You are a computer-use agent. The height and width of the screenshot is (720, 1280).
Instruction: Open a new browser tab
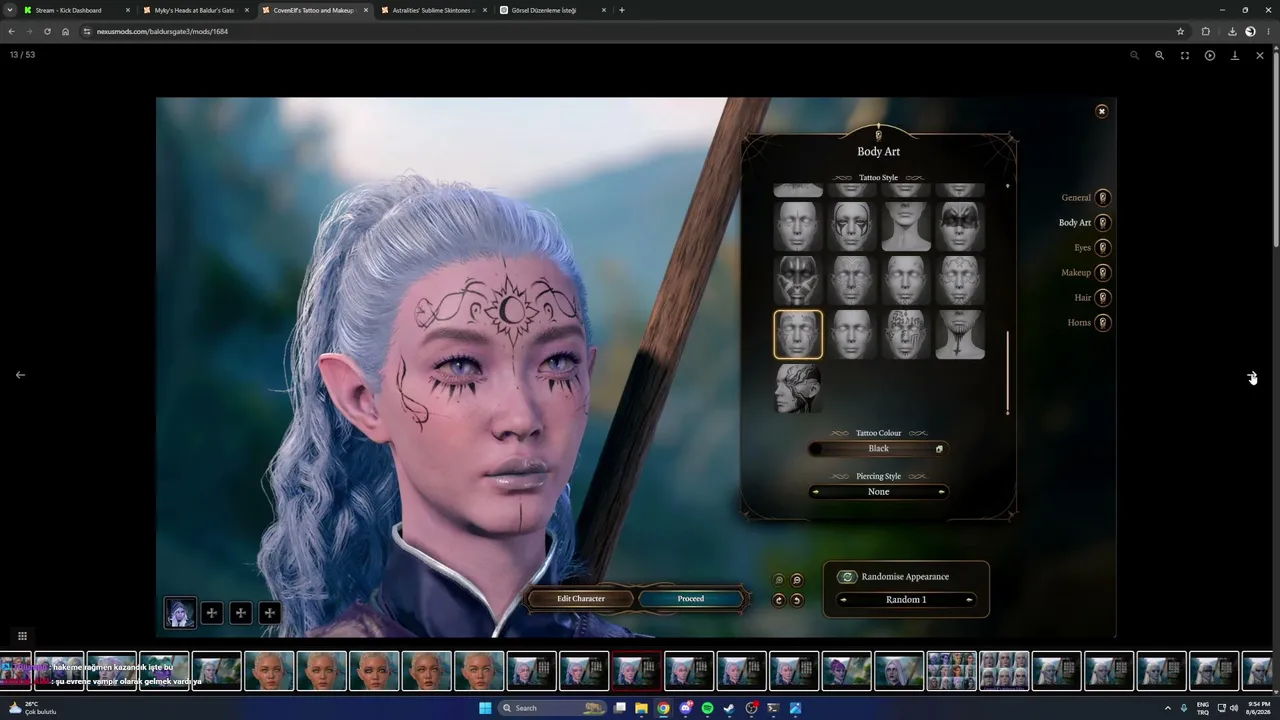click(622, 10)
